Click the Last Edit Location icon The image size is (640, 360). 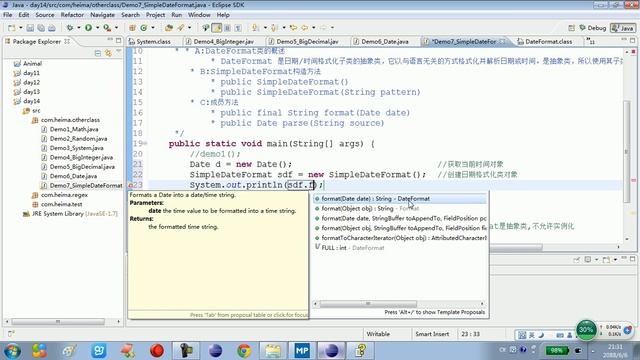pyautogui.click(x=293, y=28)
